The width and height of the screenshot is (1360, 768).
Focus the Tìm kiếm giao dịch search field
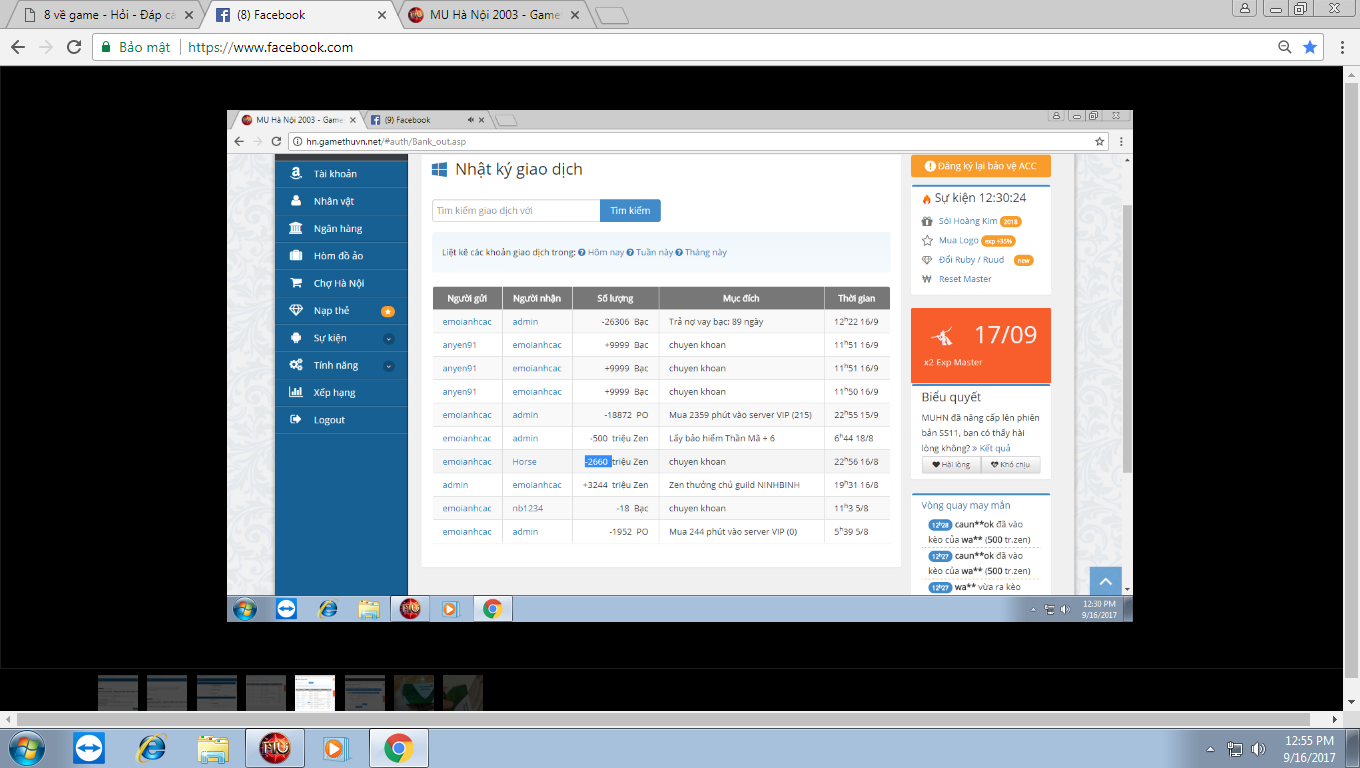[516, 211]
